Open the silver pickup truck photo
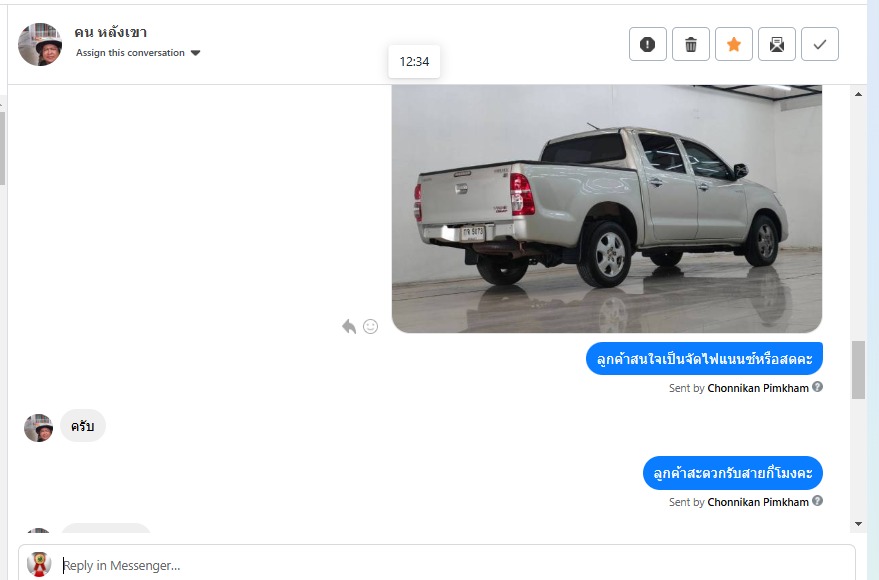 (607, 208)
